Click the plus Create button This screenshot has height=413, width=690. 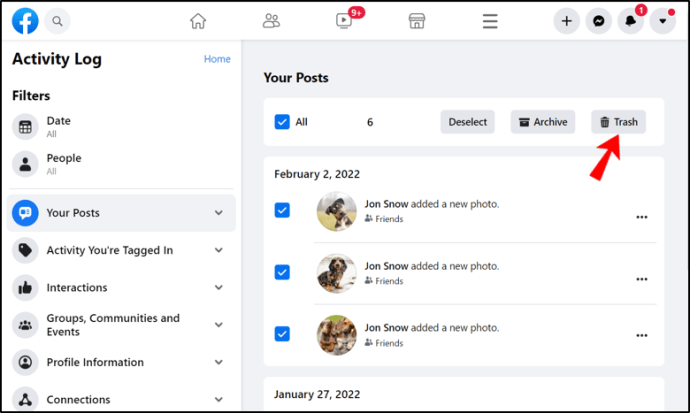(x=567, y=21)
